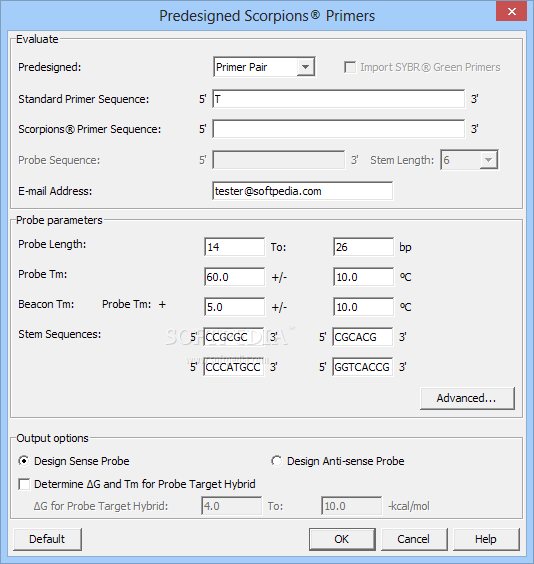Edit the CCGCGC stem sequence field
The image size is (534, 564).
coord(234,337)
